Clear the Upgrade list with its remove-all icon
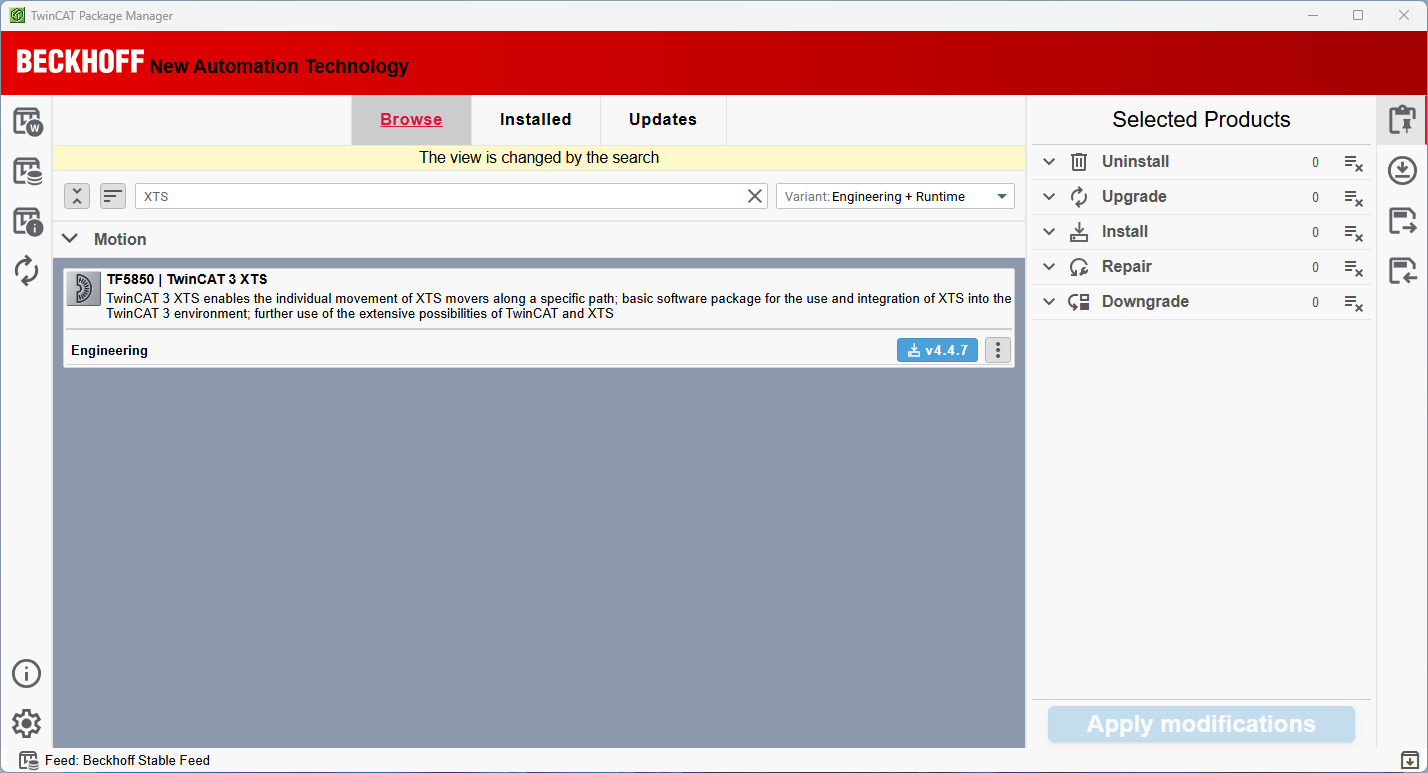This screenshot has height=773, width=1428. (x=1353, y=197)
